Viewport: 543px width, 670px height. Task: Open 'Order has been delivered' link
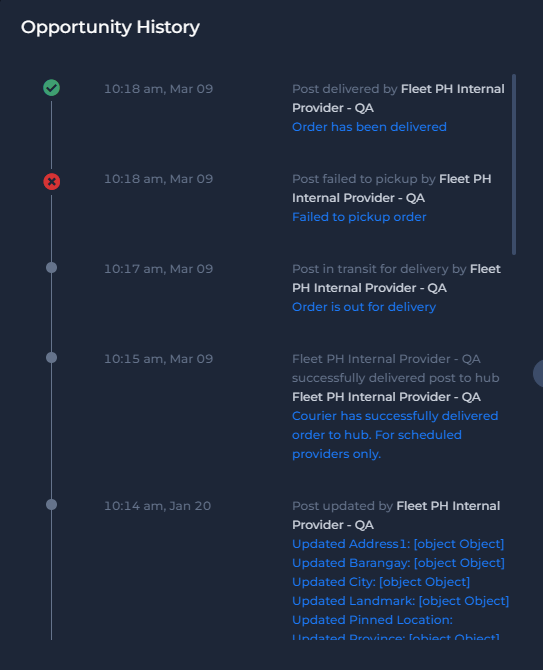click(x=369, y=127)
